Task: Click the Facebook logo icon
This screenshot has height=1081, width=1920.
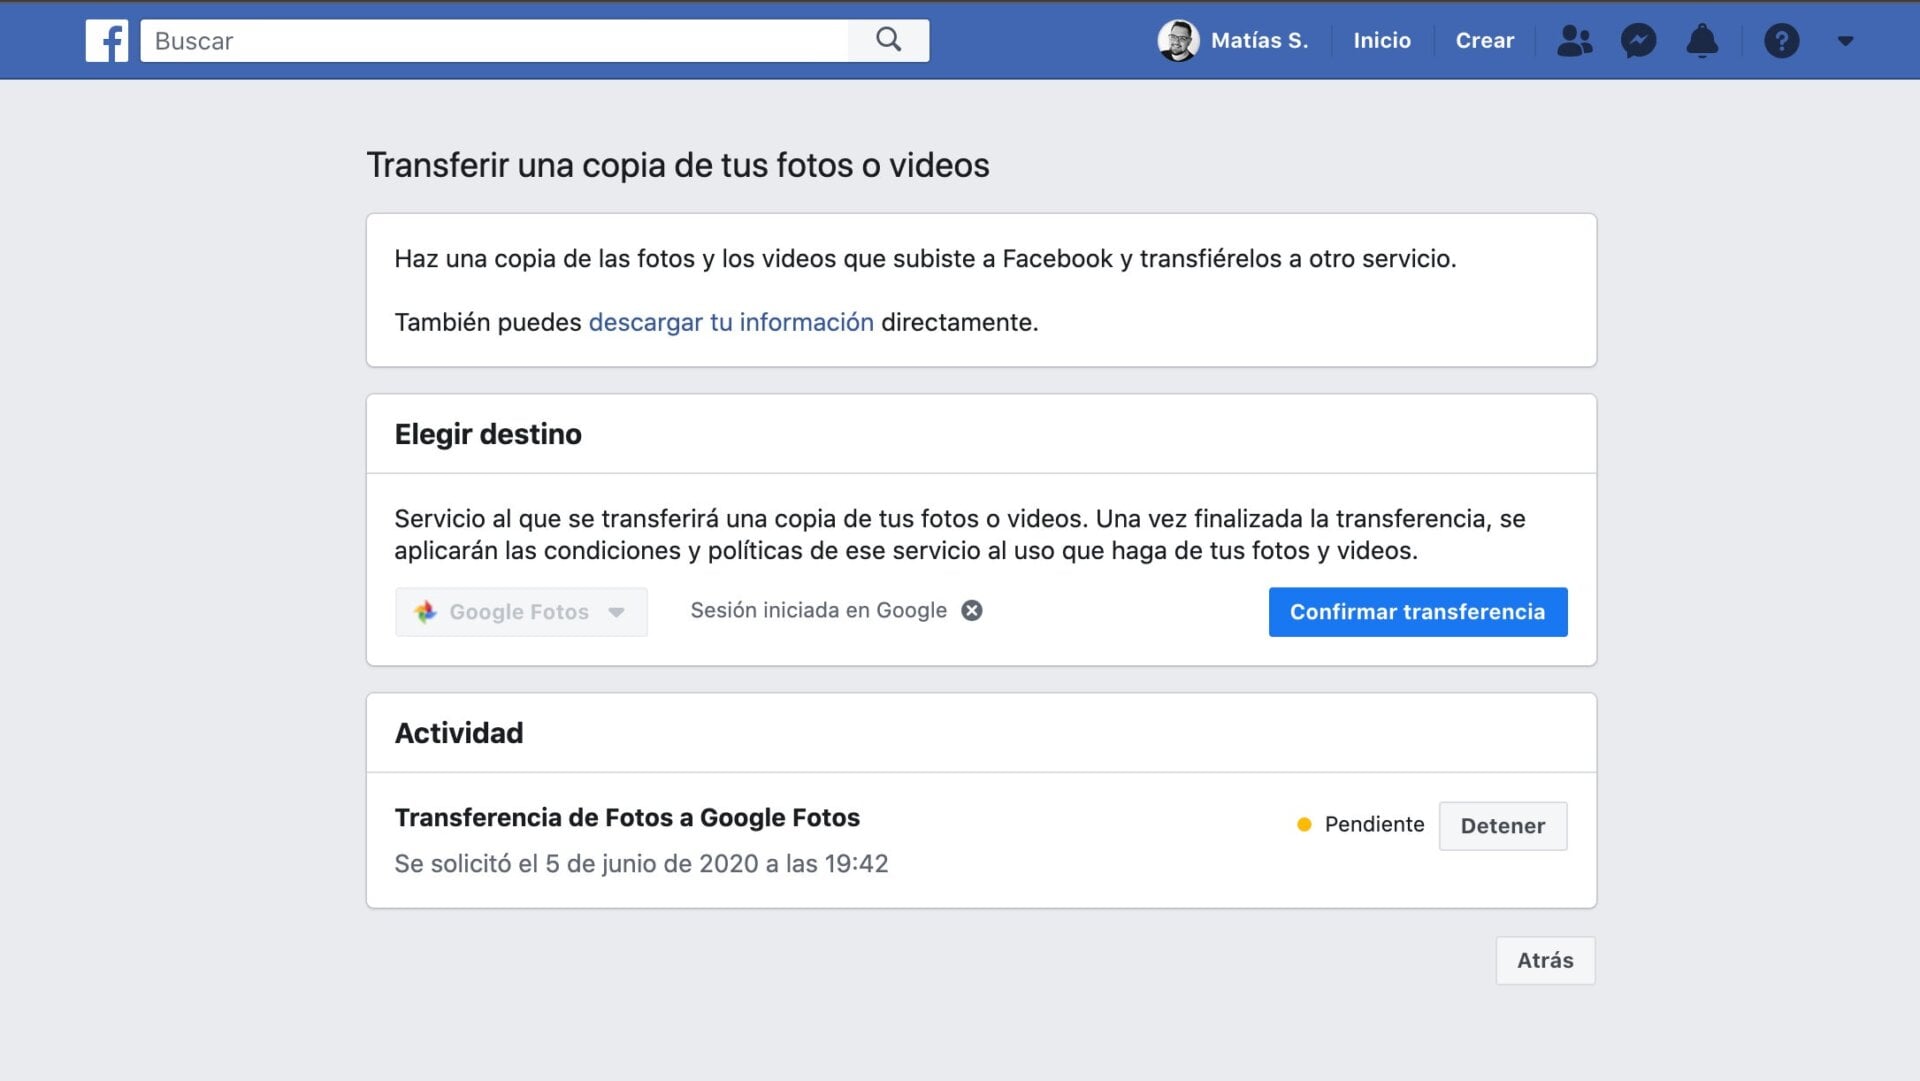Action: [106, 41]
